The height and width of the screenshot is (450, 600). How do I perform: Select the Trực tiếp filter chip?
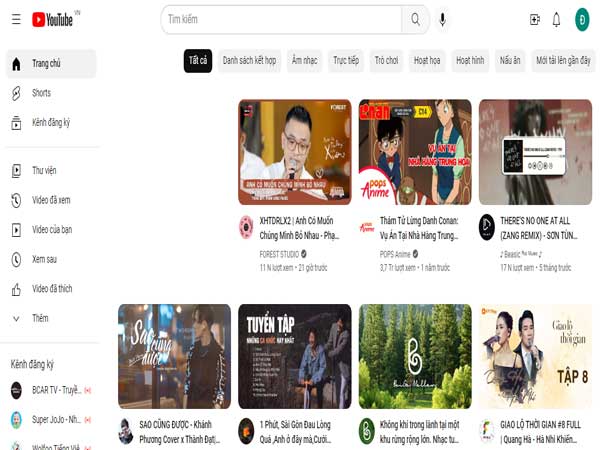[x=346, y=61]
